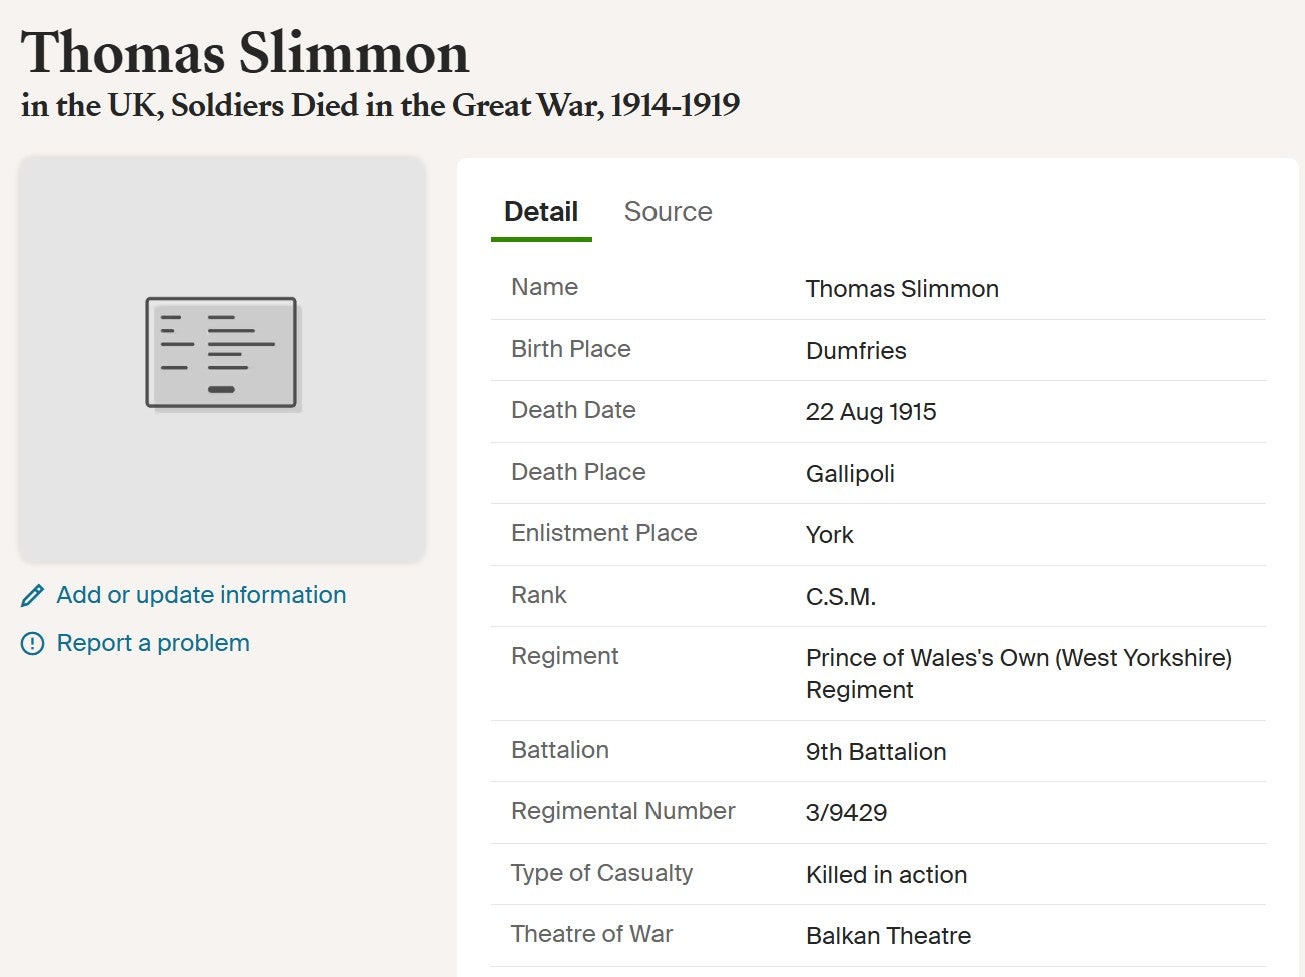The width and height of the screenshot is (1305, 977).
Task: Click the Soldiers Died collection subtitle
Action: (378, 104)
